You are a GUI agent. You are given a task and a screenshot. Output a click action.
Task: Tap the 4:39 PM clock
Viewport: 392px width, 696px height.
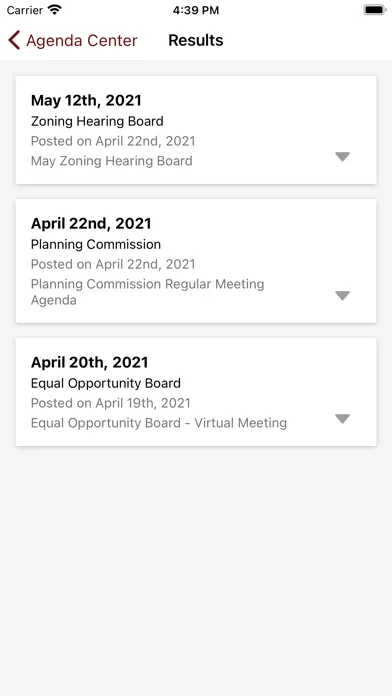196,10
